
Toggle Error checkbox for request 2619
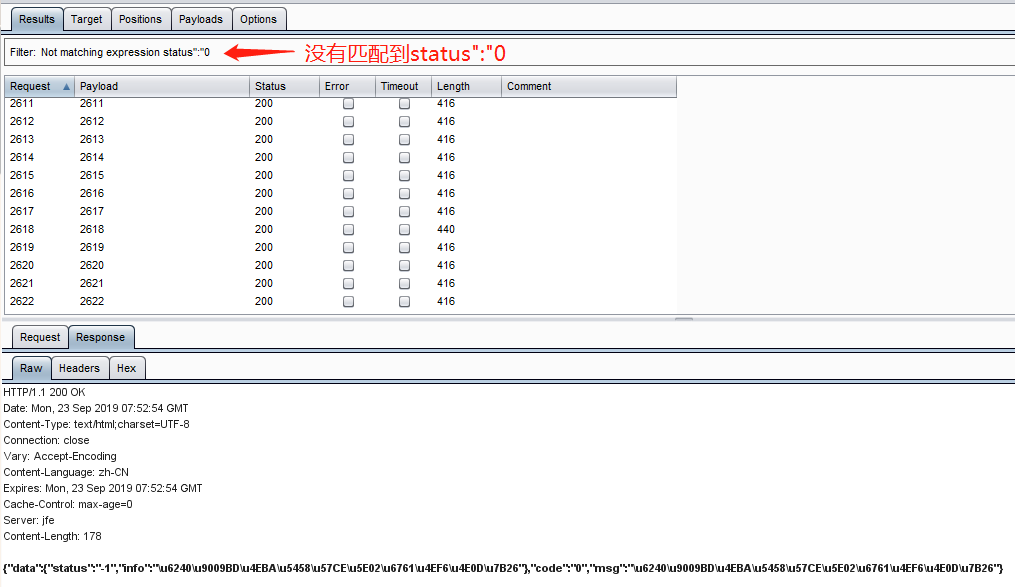coord(348,247)
